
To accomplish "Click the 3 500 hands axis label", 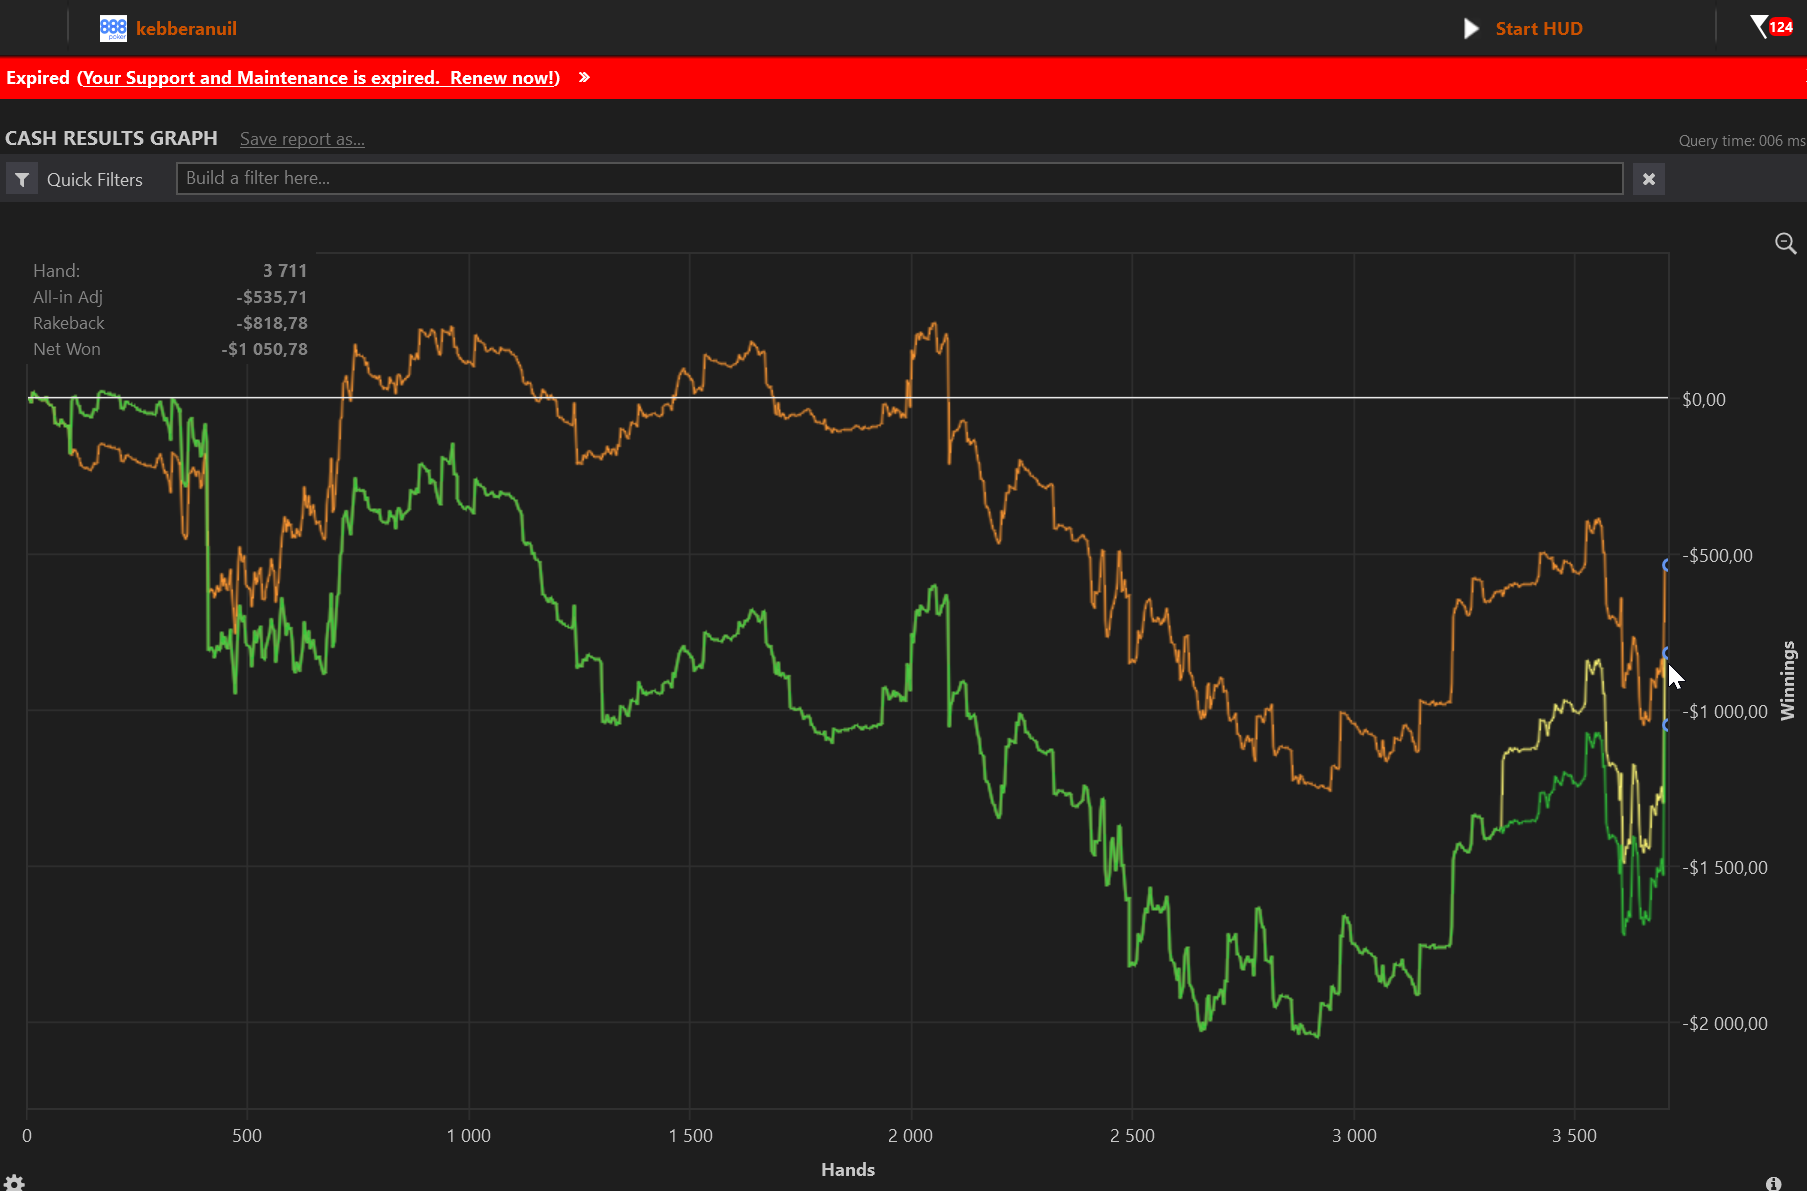I will 1574,1135.
